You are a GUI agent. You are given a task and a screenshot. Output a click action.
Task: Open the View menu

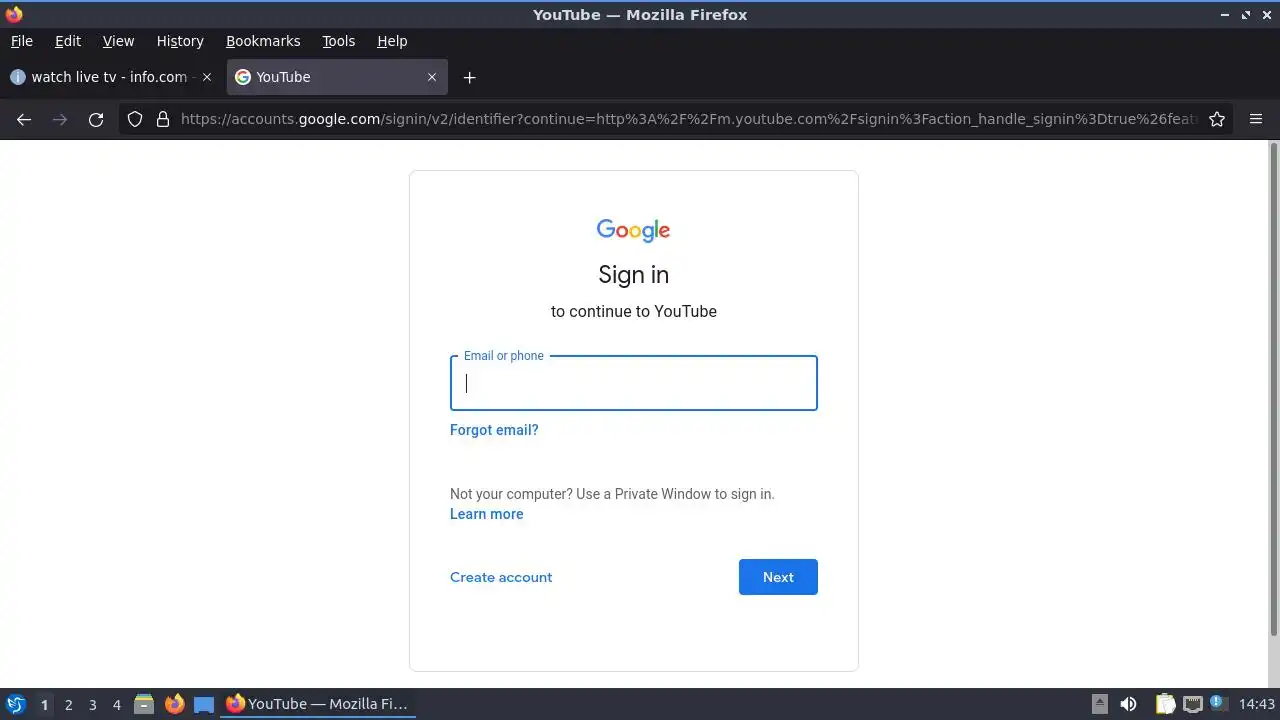tap(118, 41)
